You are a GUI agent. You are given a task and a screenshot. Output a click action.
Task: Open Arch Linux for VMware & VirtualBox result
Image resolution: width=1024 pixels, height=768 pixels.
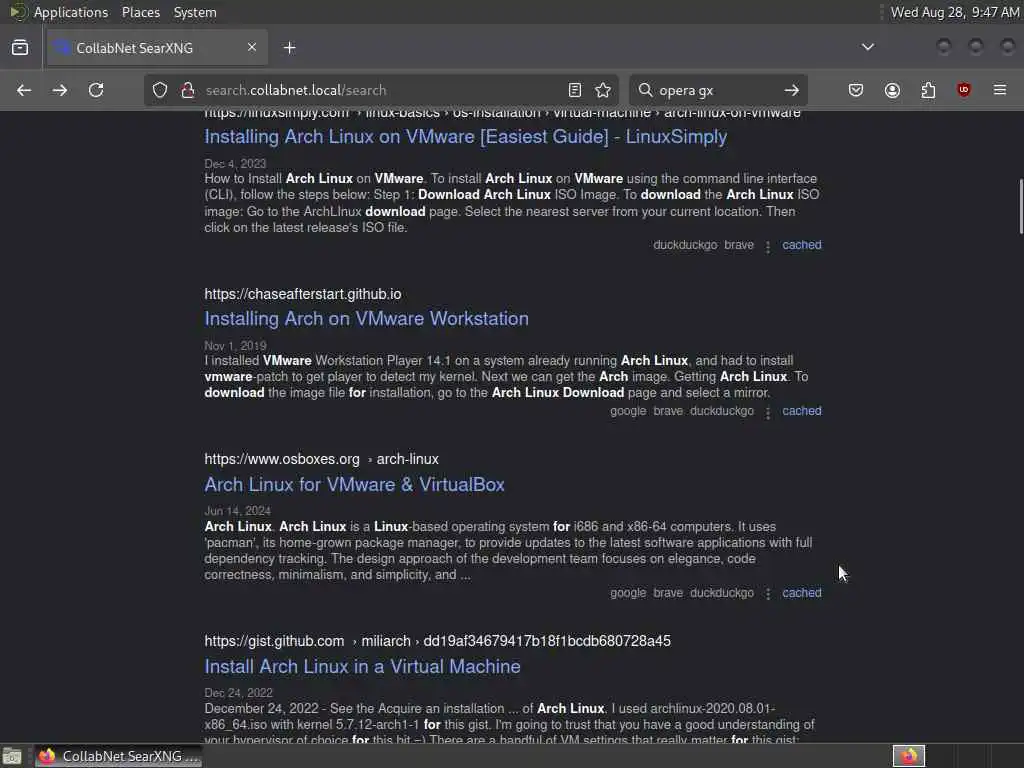pos(355,485)
